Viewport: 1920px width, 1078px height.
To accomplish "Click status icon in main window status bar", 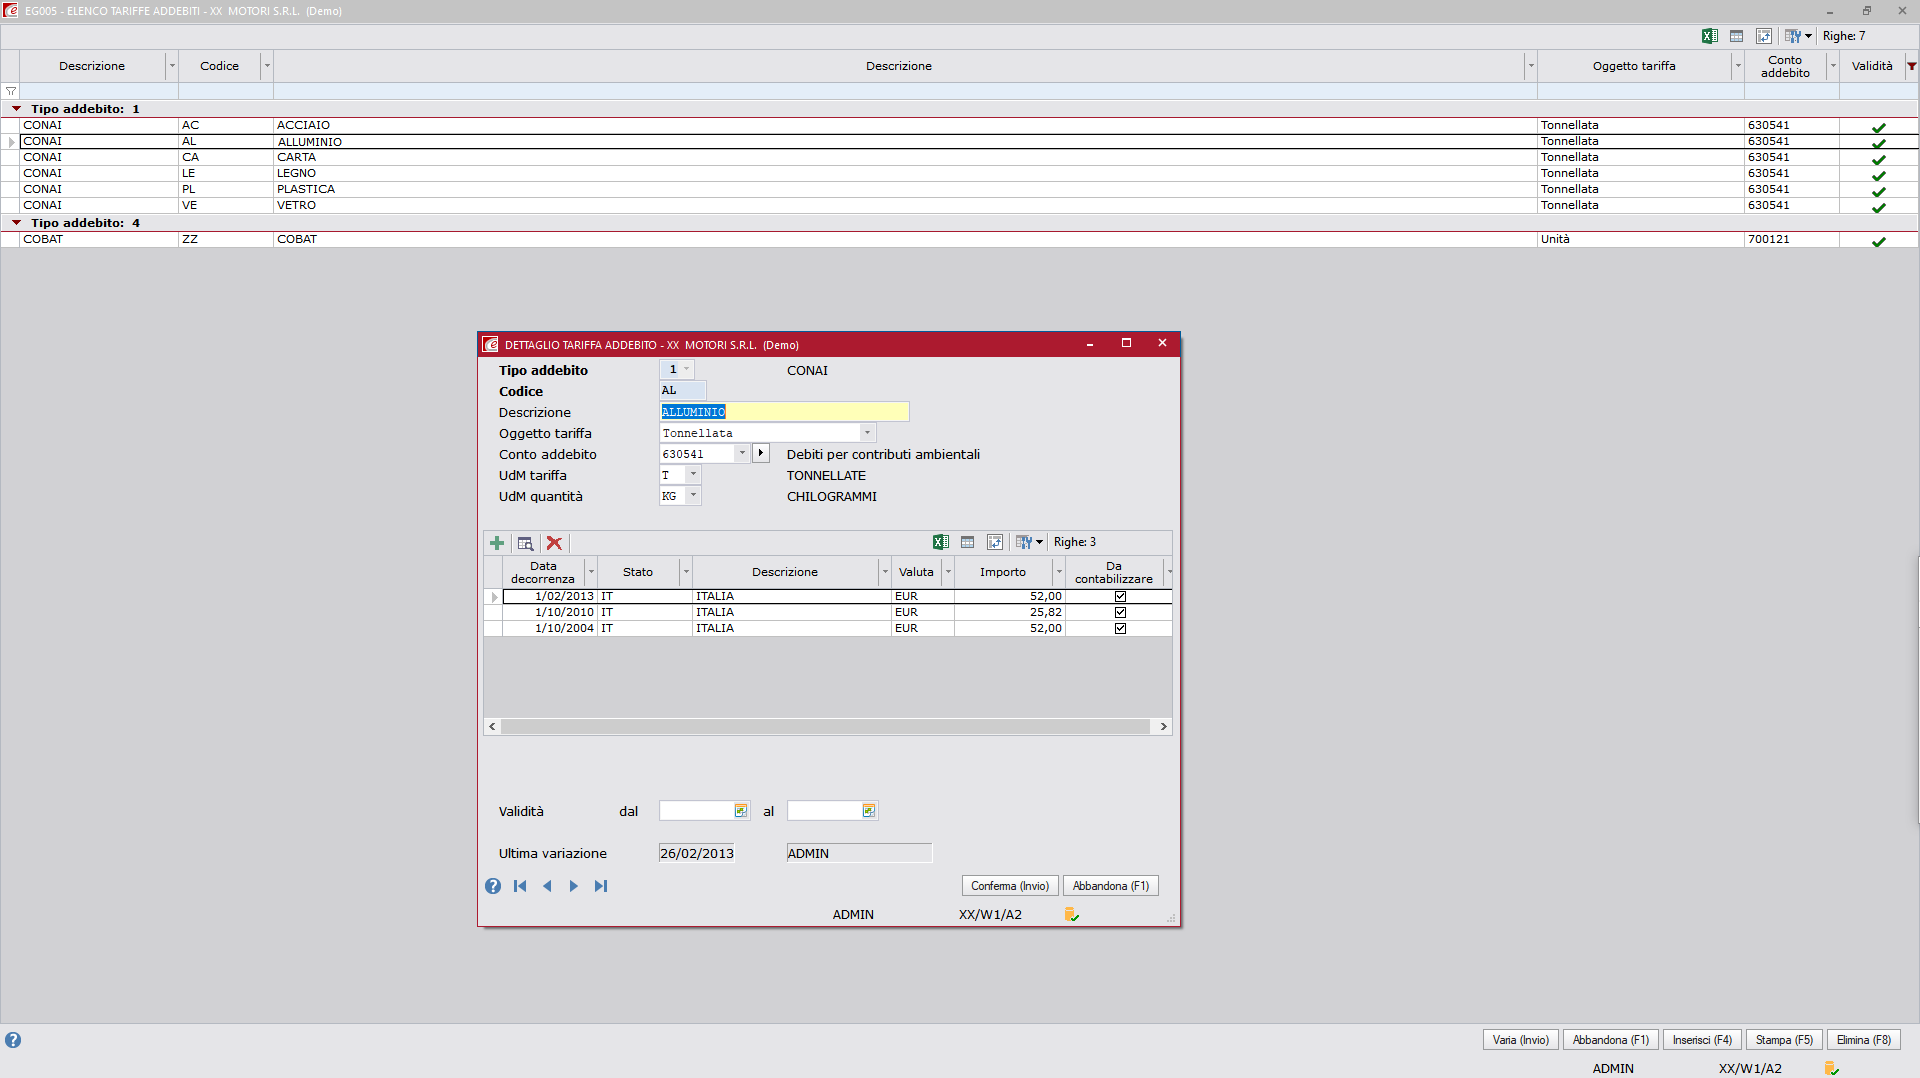I will coord(1832,1069).
